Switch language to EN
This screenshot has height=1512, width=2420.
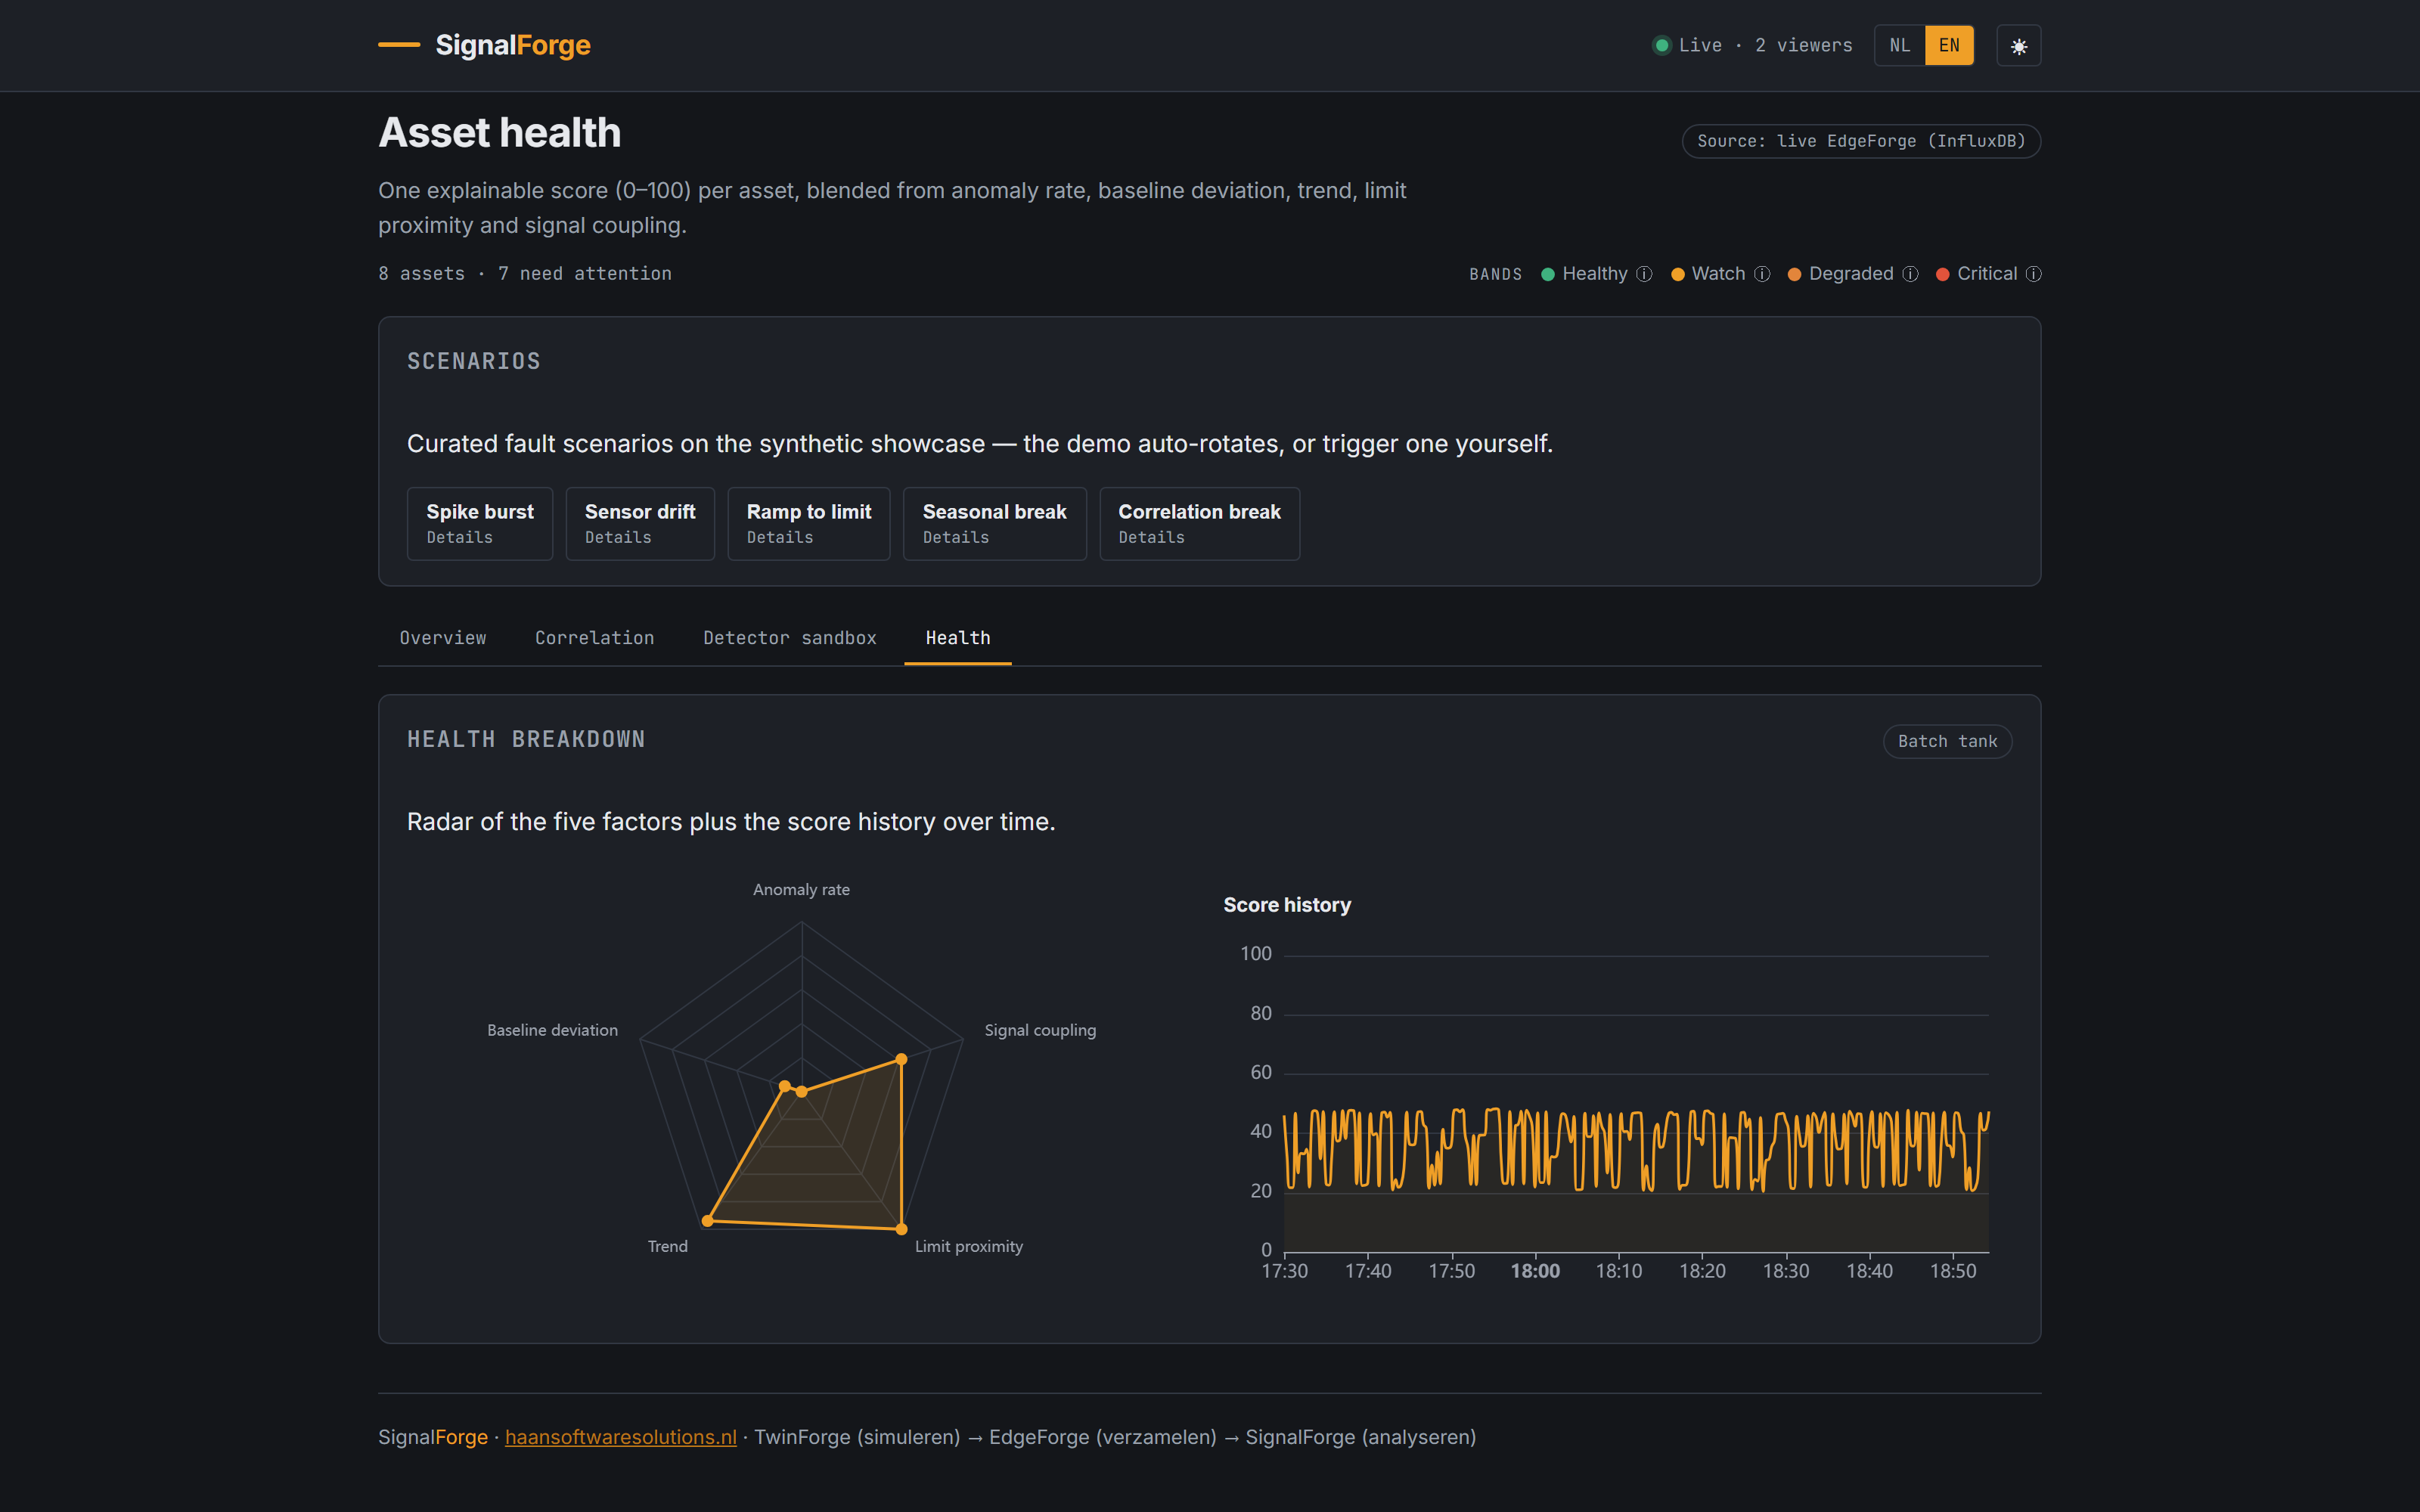coord(1949,46)
